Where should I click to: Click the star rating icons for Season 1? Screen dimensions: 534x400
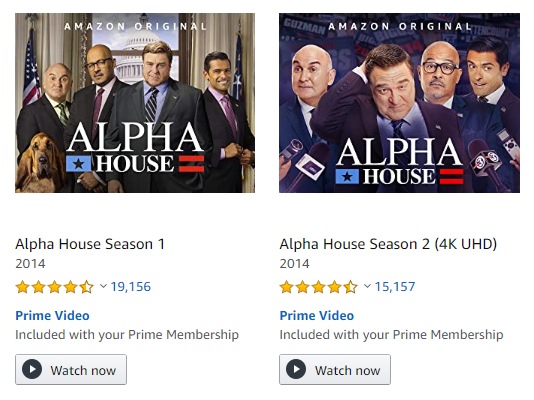click(54, 287)
